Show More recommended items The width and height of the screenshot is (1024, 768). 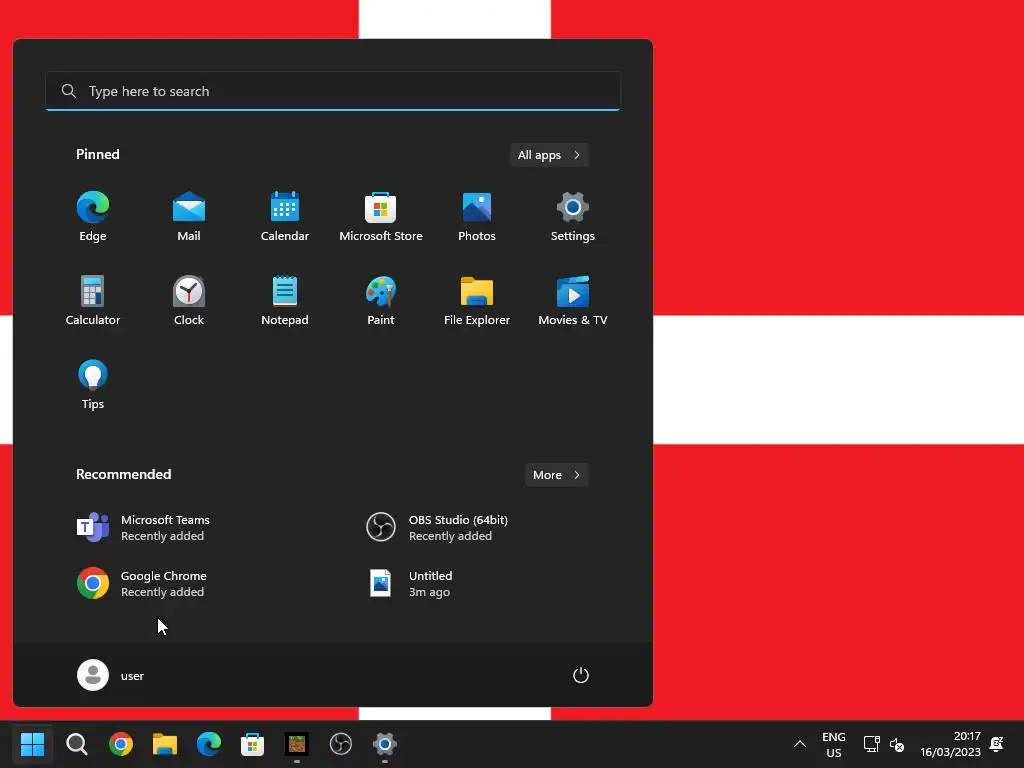[556, 475]
